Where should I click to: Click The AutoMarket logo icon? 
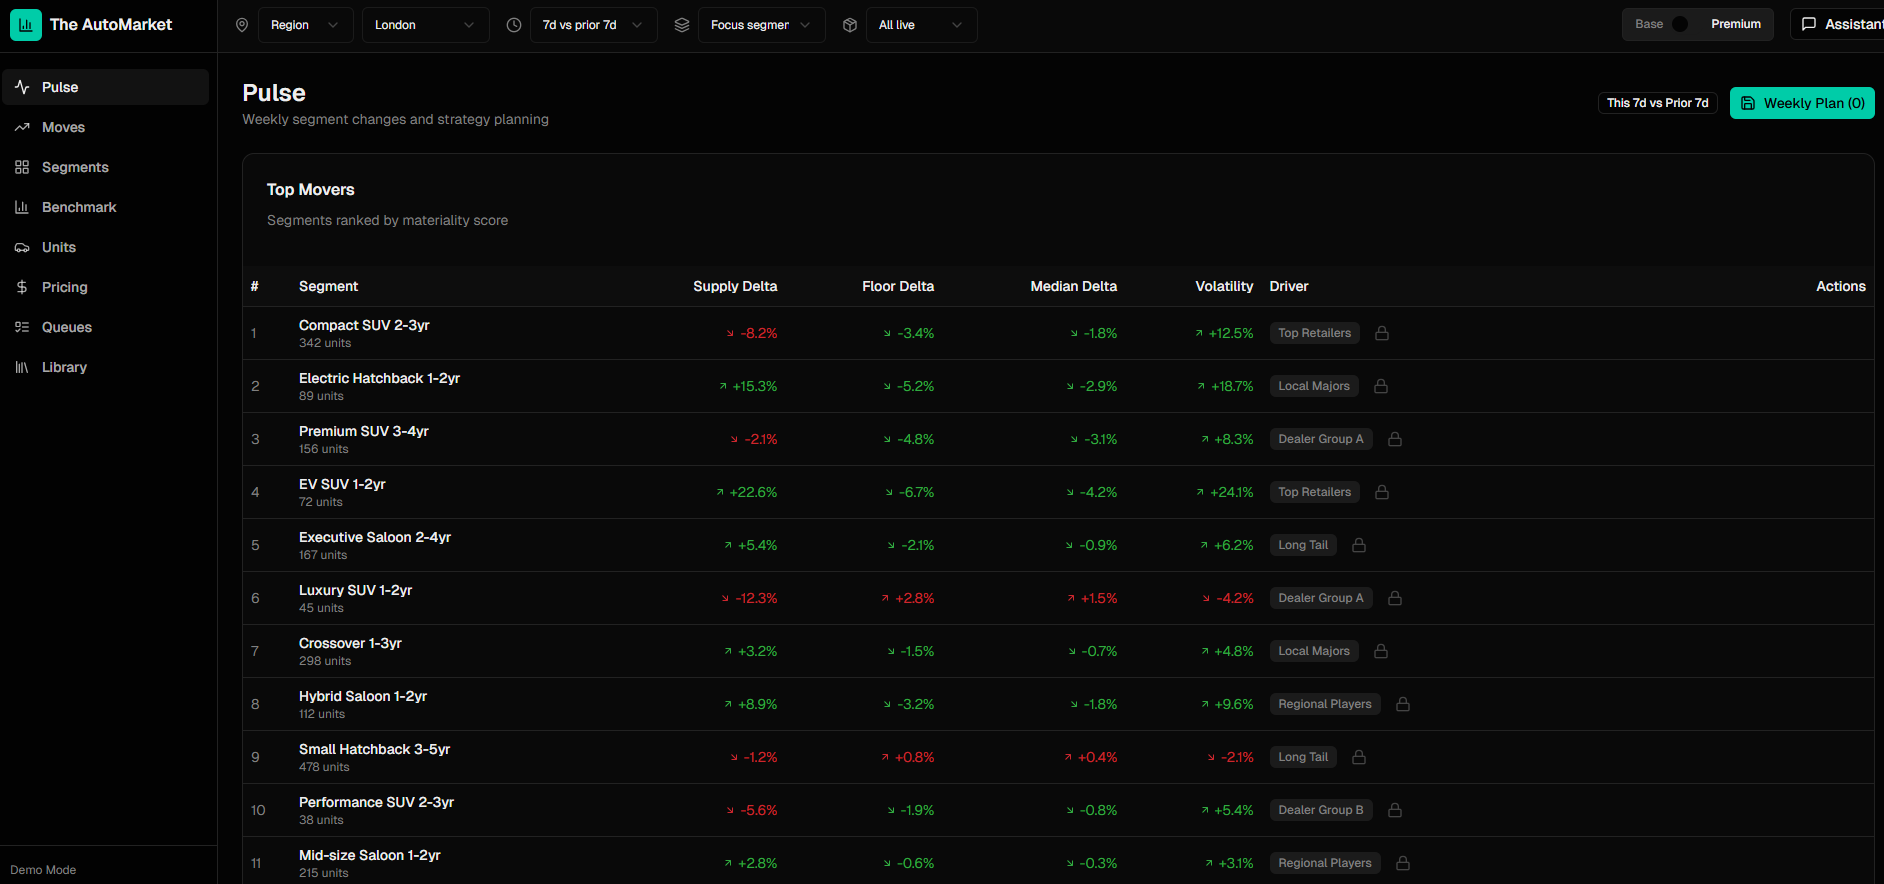26,25
